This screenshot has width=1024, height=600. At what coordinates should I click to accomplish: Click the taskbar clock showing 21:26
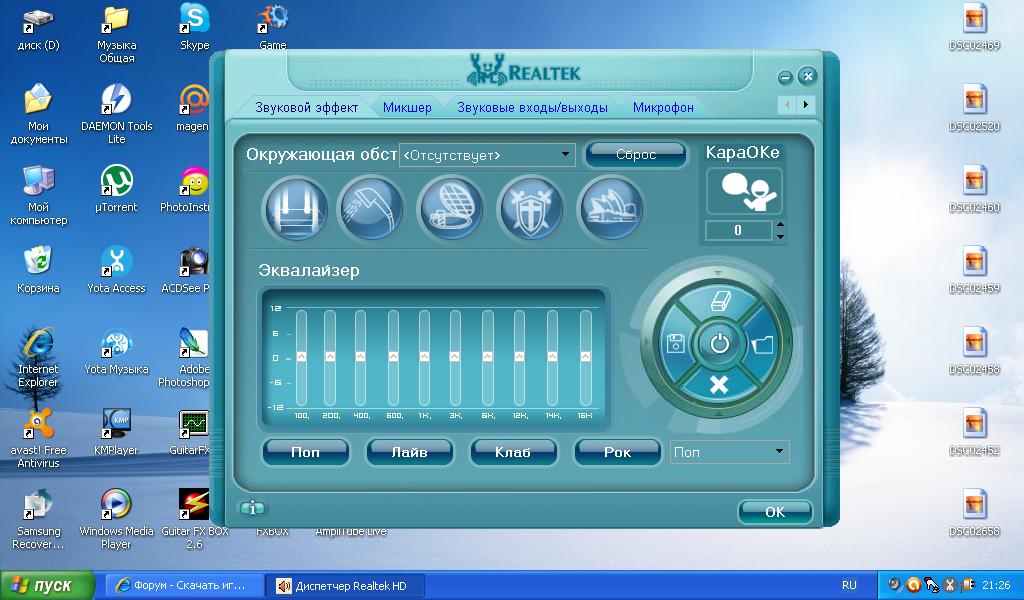pos(996,586)
